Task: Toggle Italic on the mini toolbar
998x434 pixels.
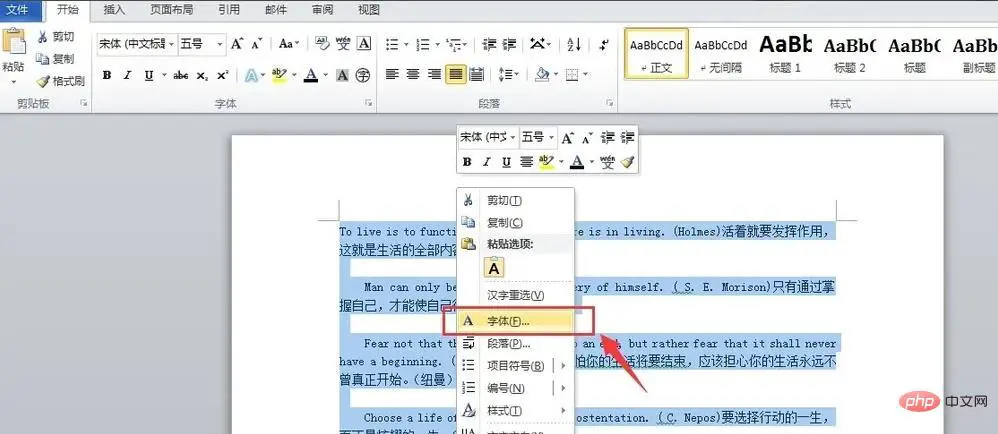Action: (x=486, y=162)
